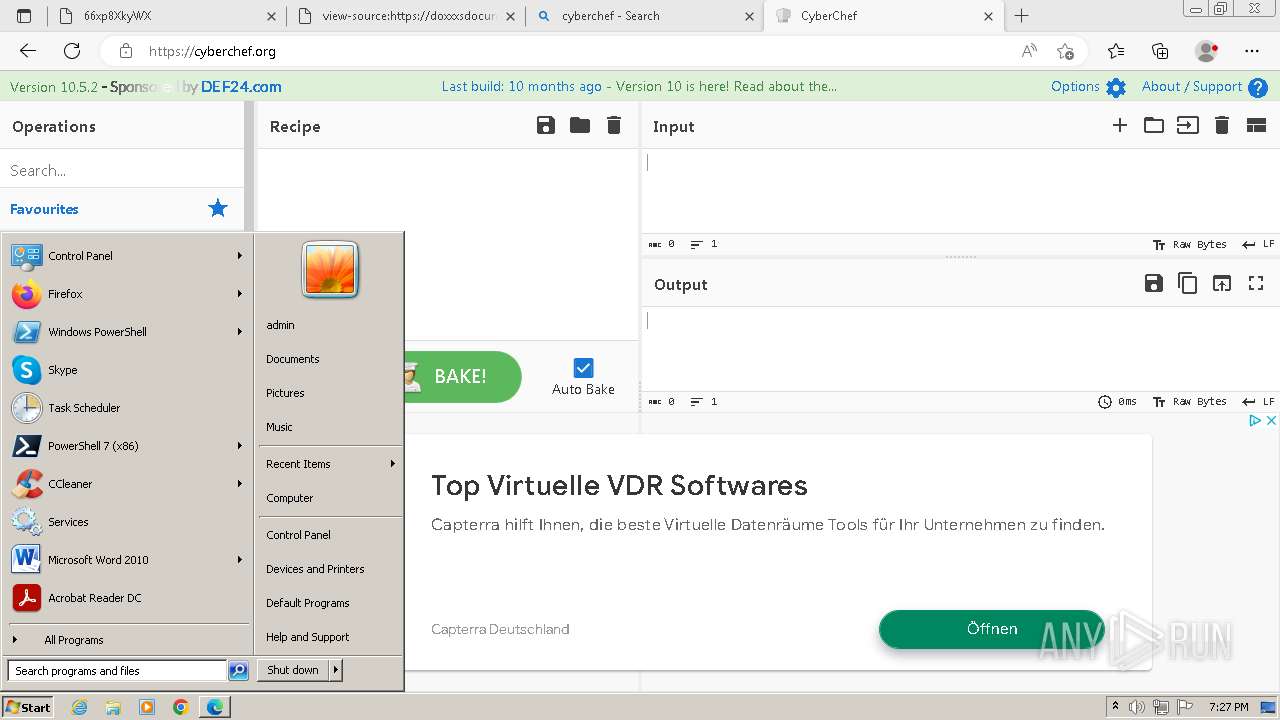This screenshot has width=1280, height=720.
Task: Click the Öffnen ad button
Action: coord(992,629)
